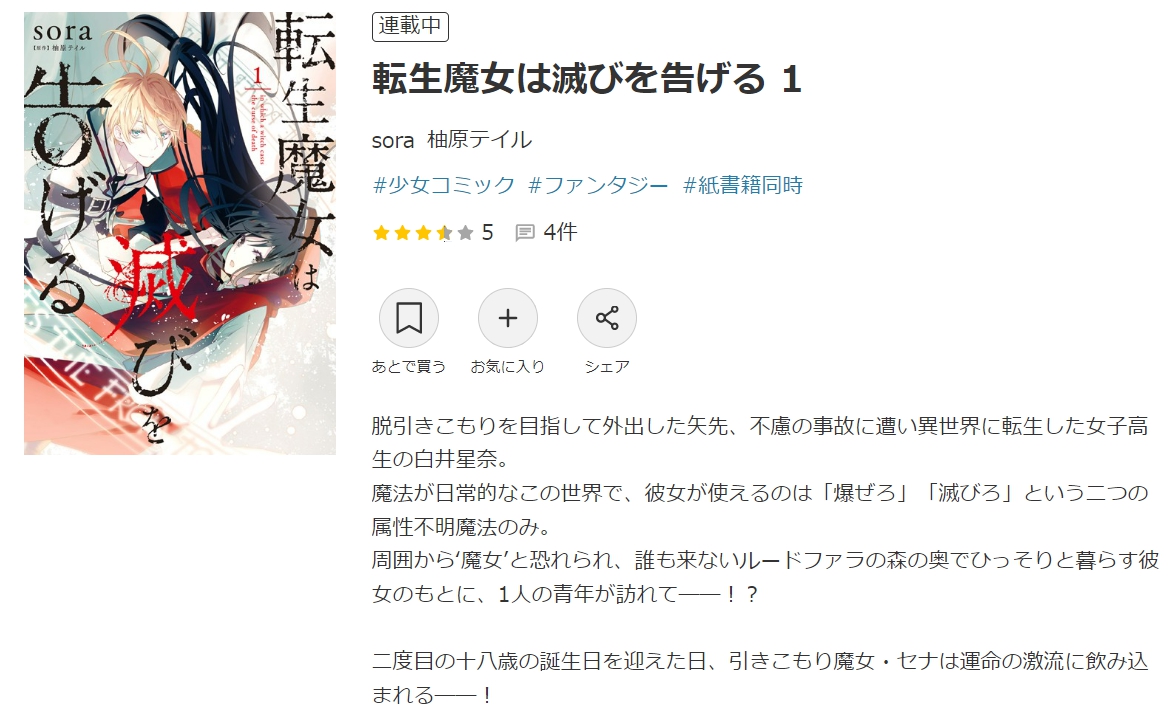Screen dimensions: 1170x718
Task: Click the お気に入り label text
Action: [507, 366]
